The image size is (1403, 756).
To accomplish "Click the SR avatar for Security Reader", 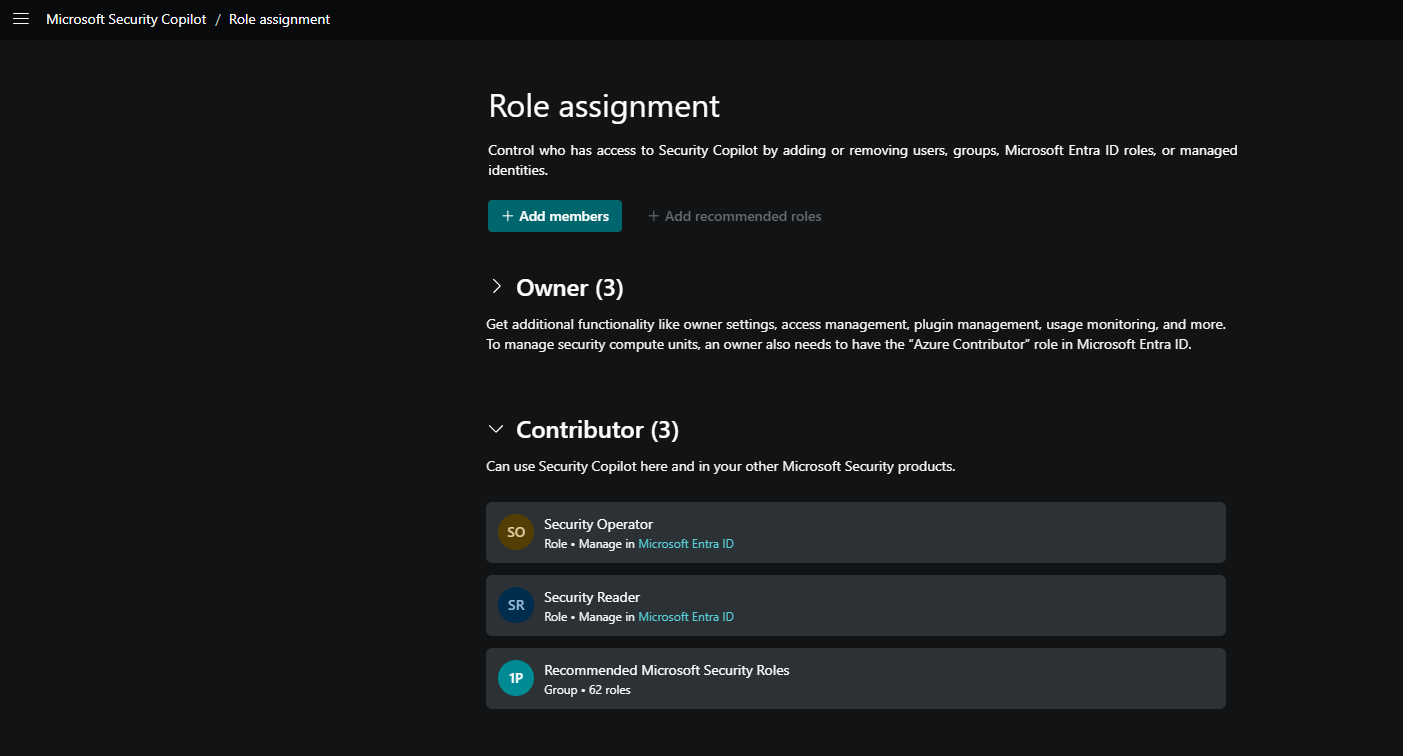I will point(516,606).
